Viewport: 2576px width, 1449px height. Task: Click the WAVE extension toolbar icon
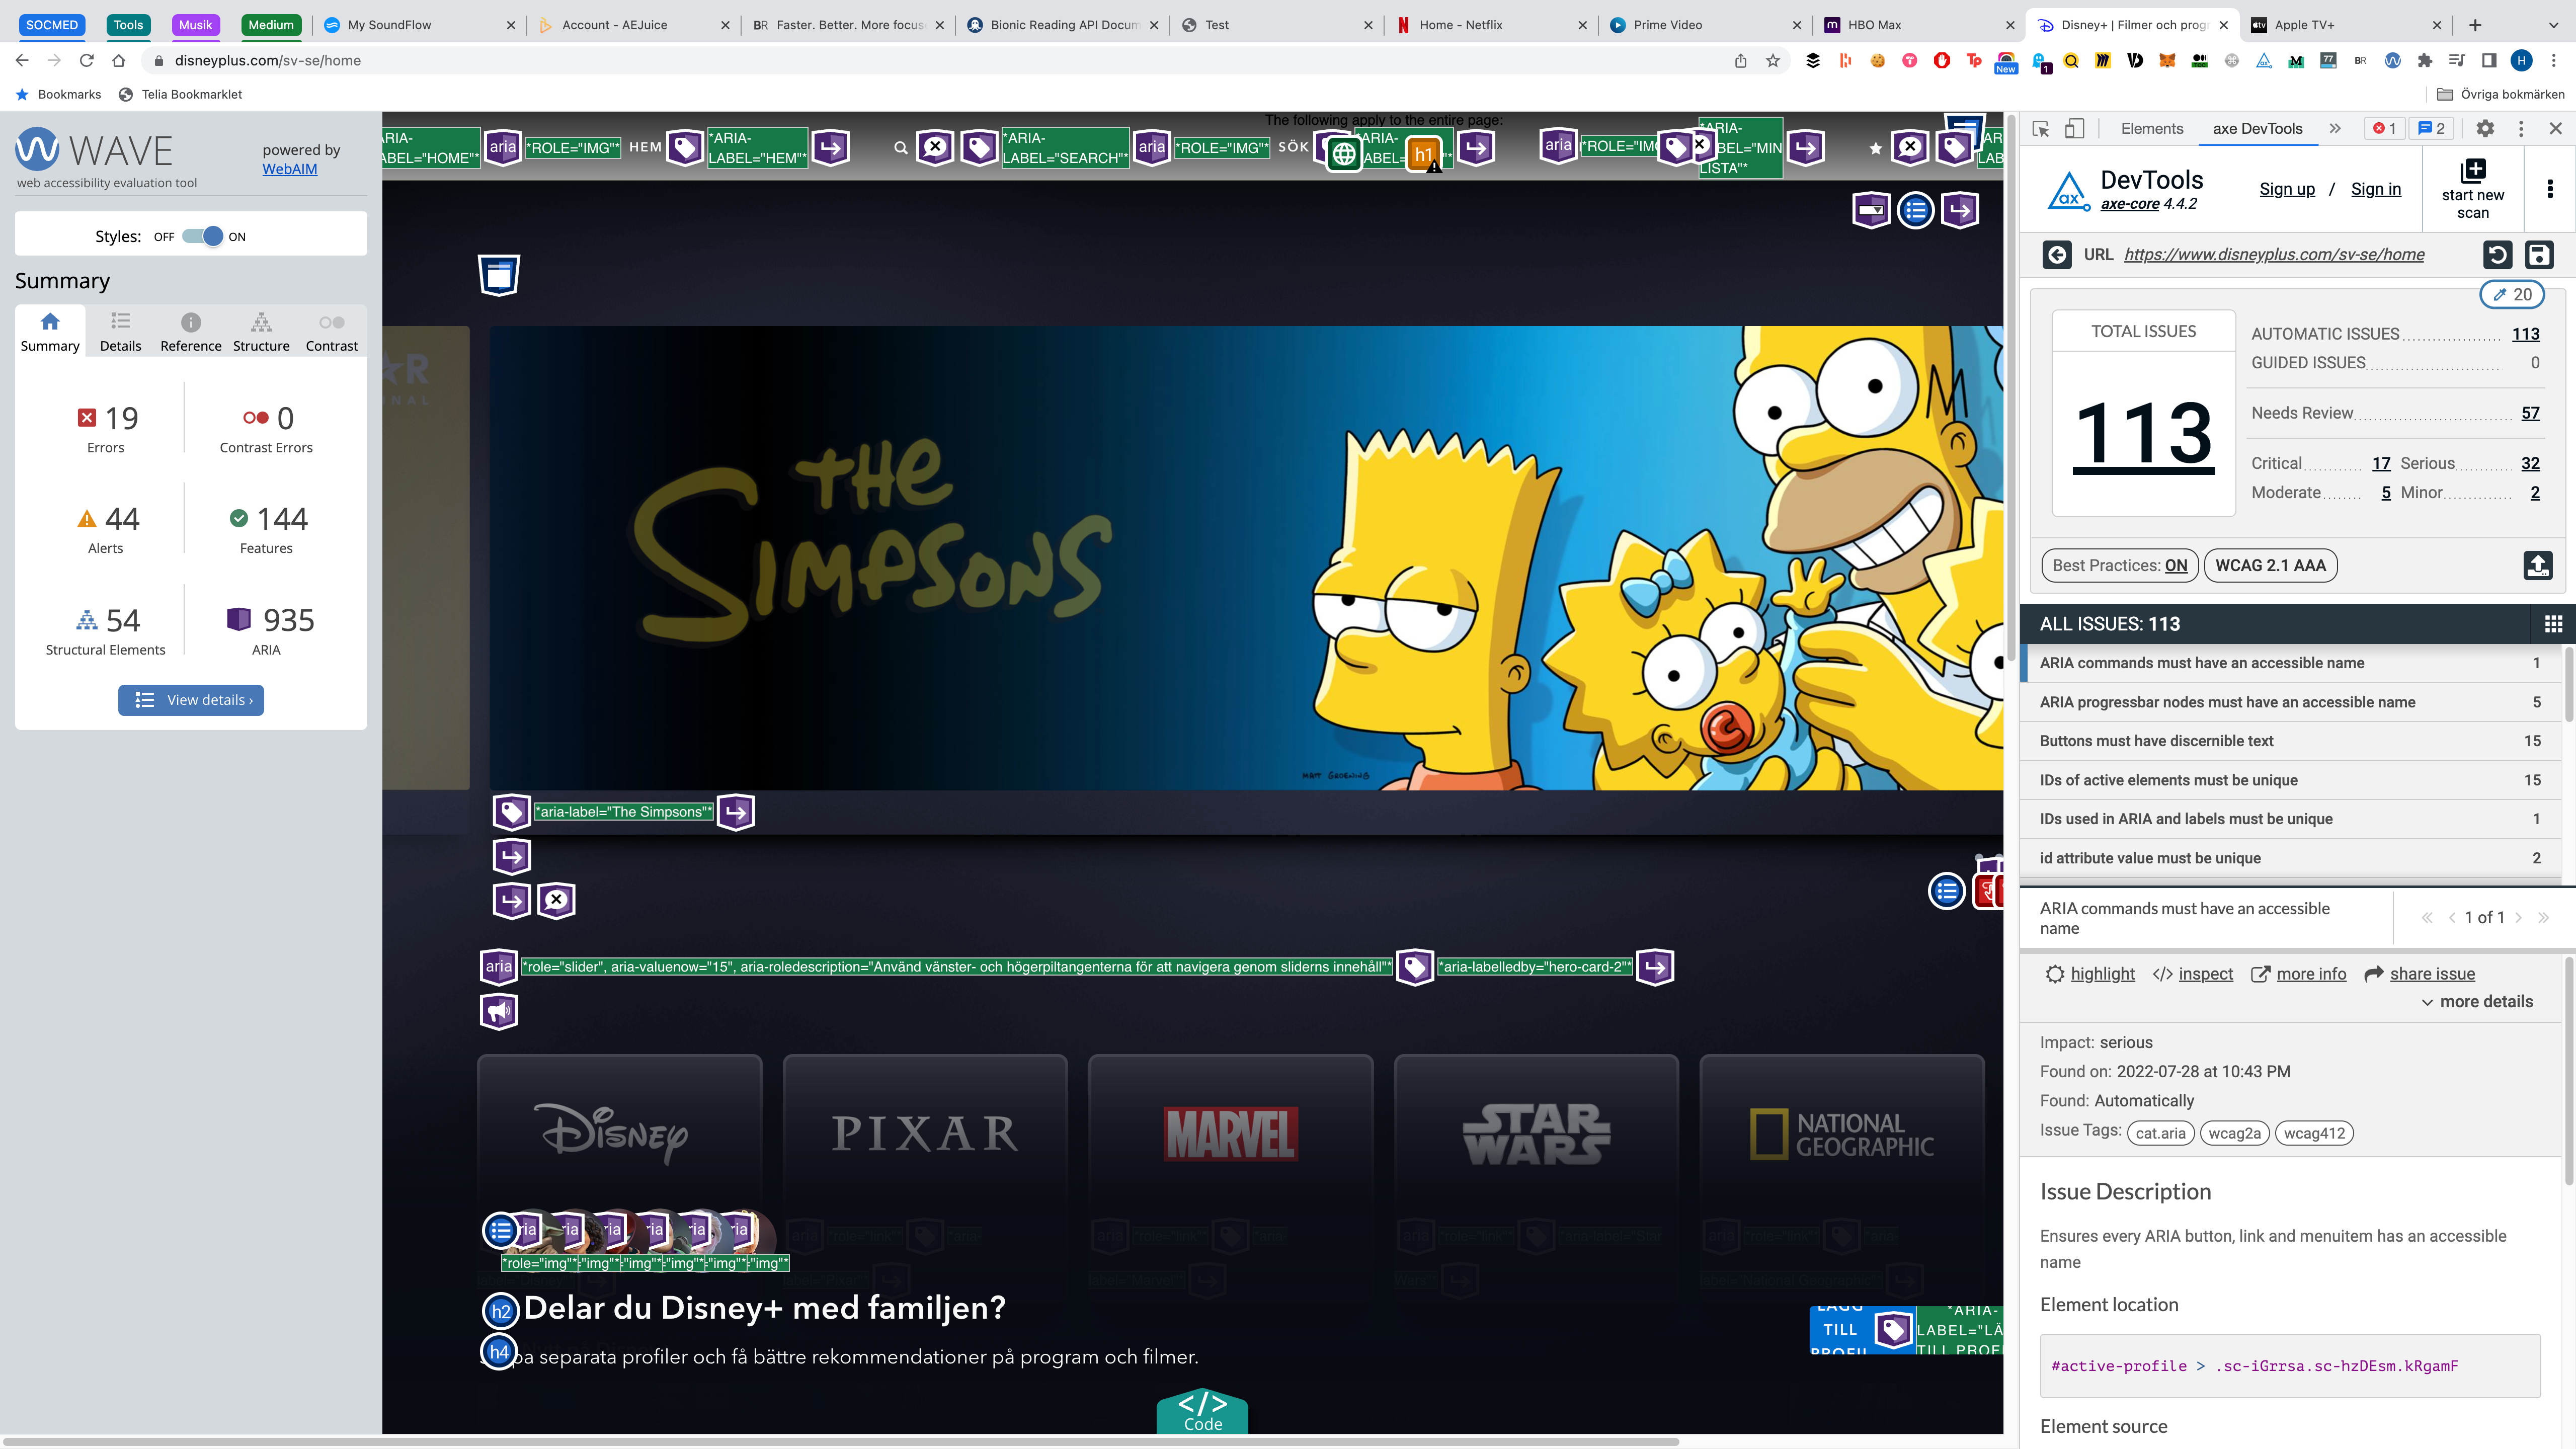point(2392,61)
